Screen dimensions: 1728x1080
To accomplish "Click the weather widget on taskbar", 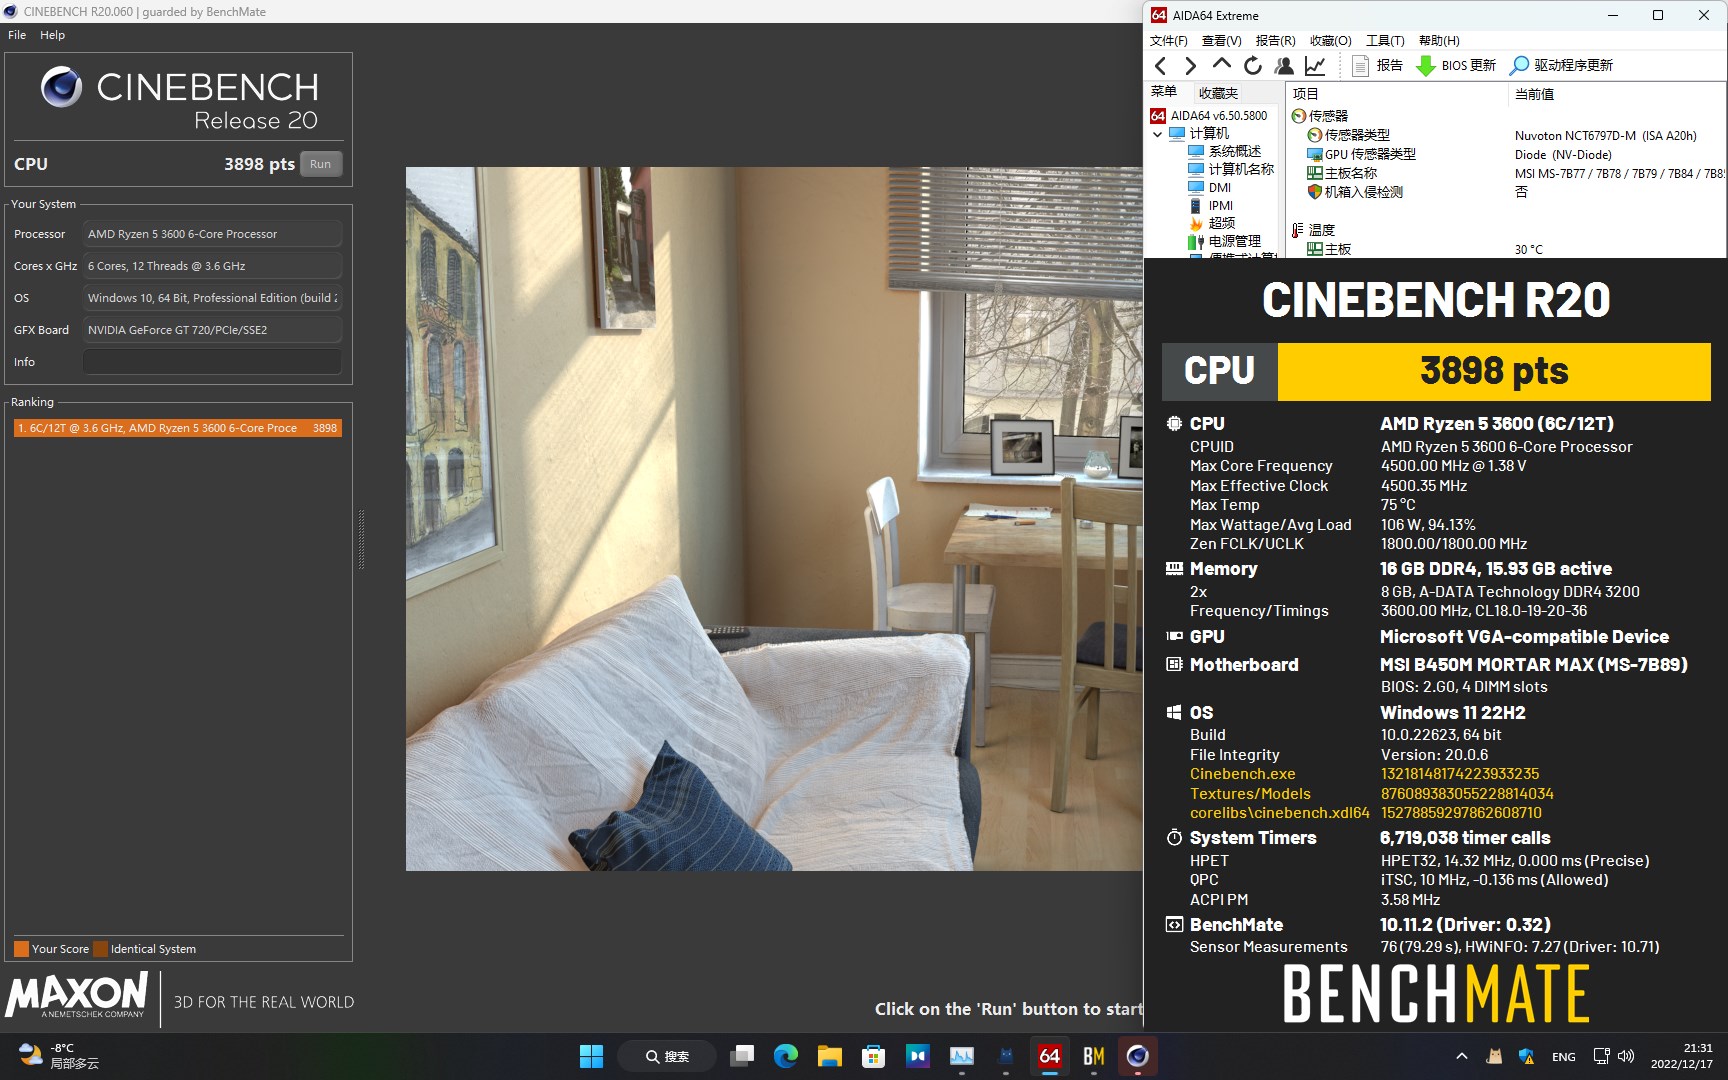I will click(59, 1056).
